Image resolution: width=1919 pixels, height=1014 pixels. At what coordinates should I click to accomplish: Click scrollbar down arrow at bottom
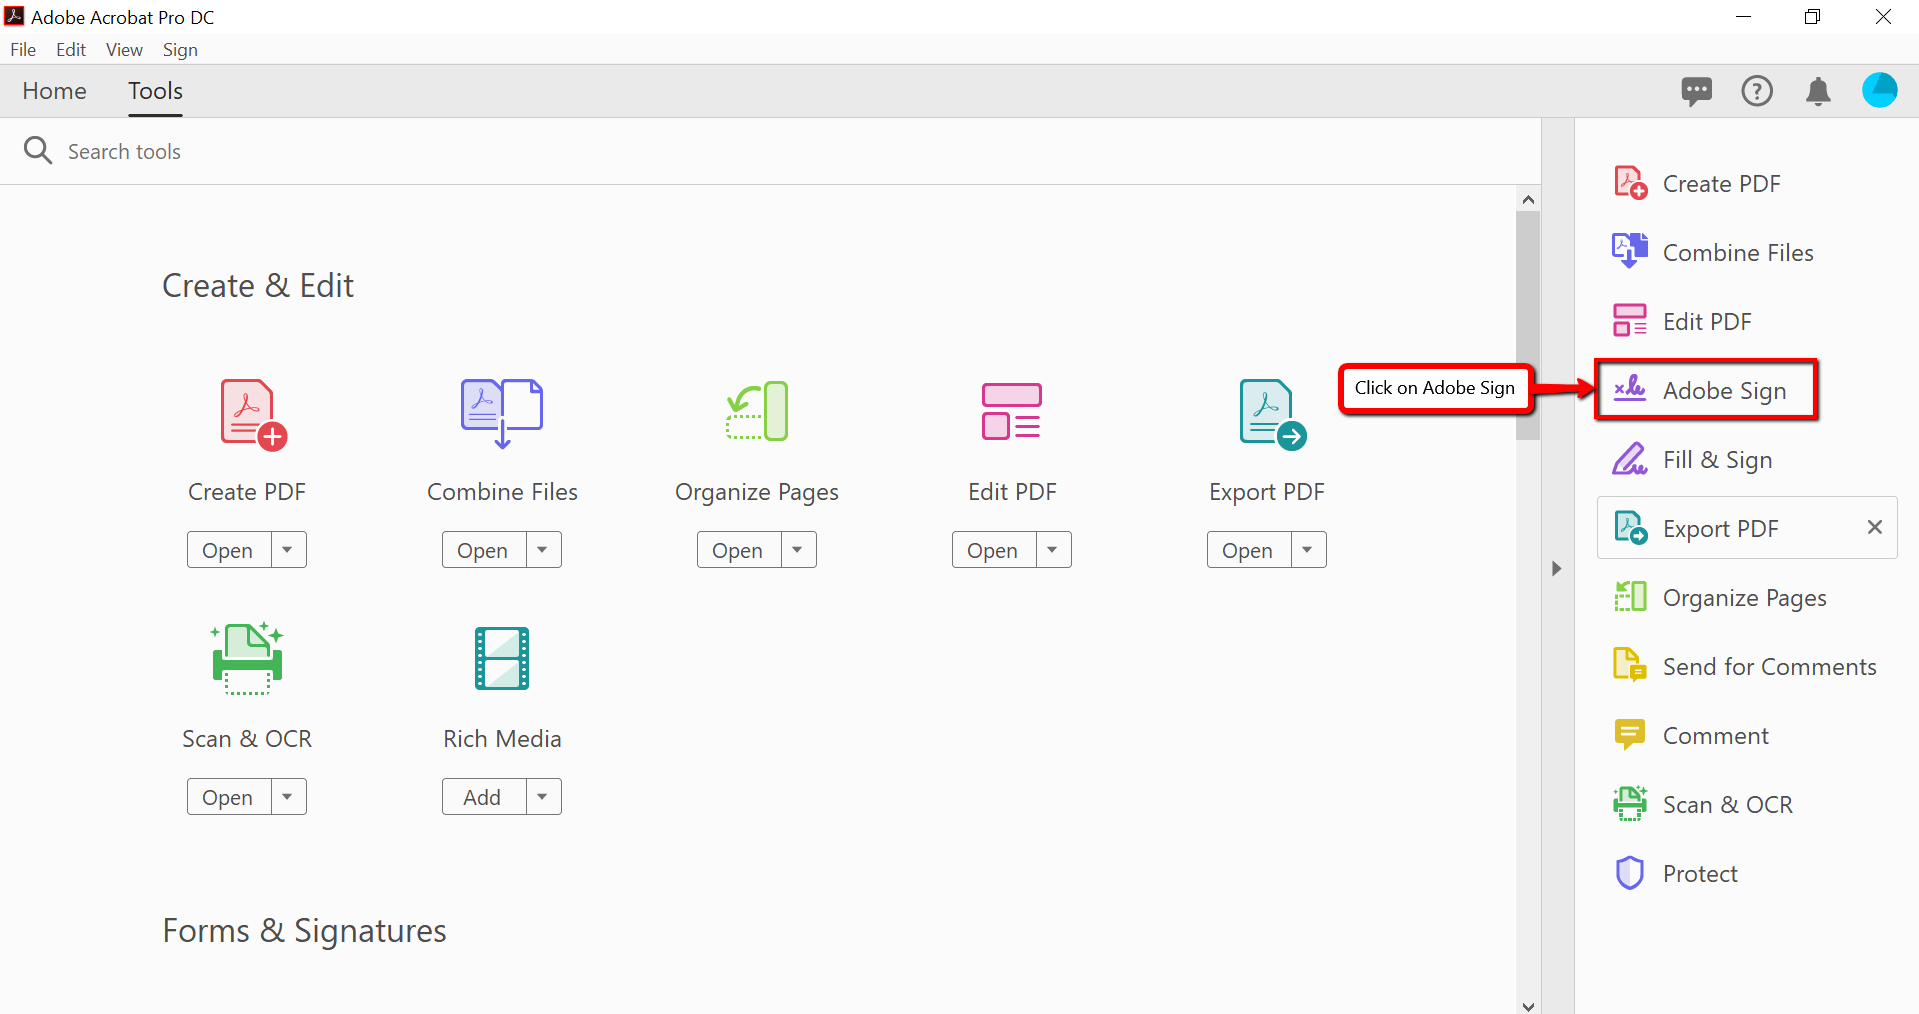[1527, 1005]
